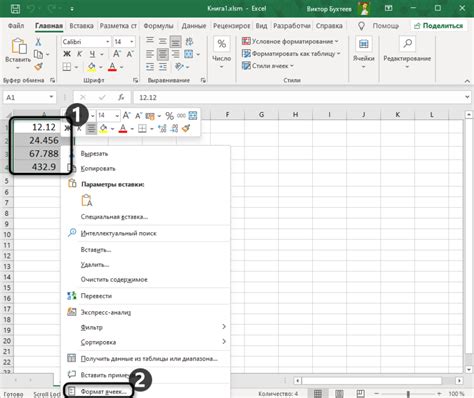The image size is (474, 398).
Task: Open Форматировать как таблицу dropdown
Action: [x=291, y=53]
